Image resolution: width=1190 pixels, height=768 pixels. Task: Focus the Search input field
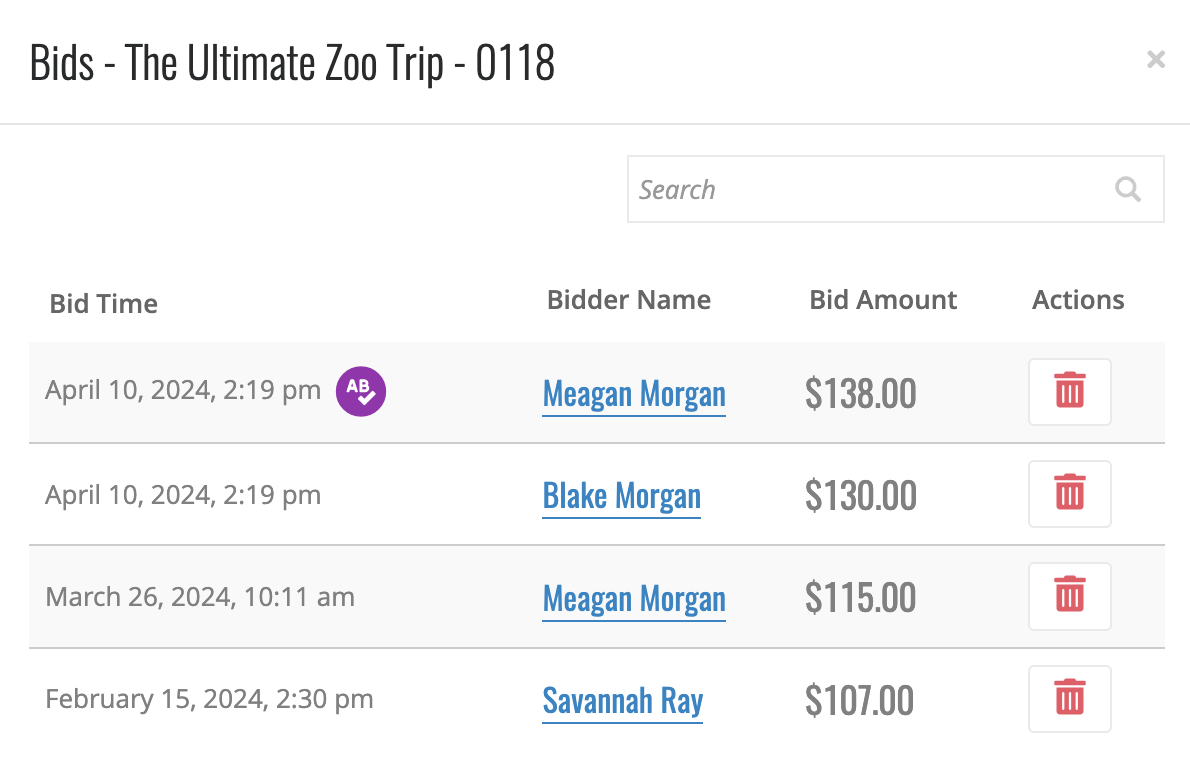point(896,189)
